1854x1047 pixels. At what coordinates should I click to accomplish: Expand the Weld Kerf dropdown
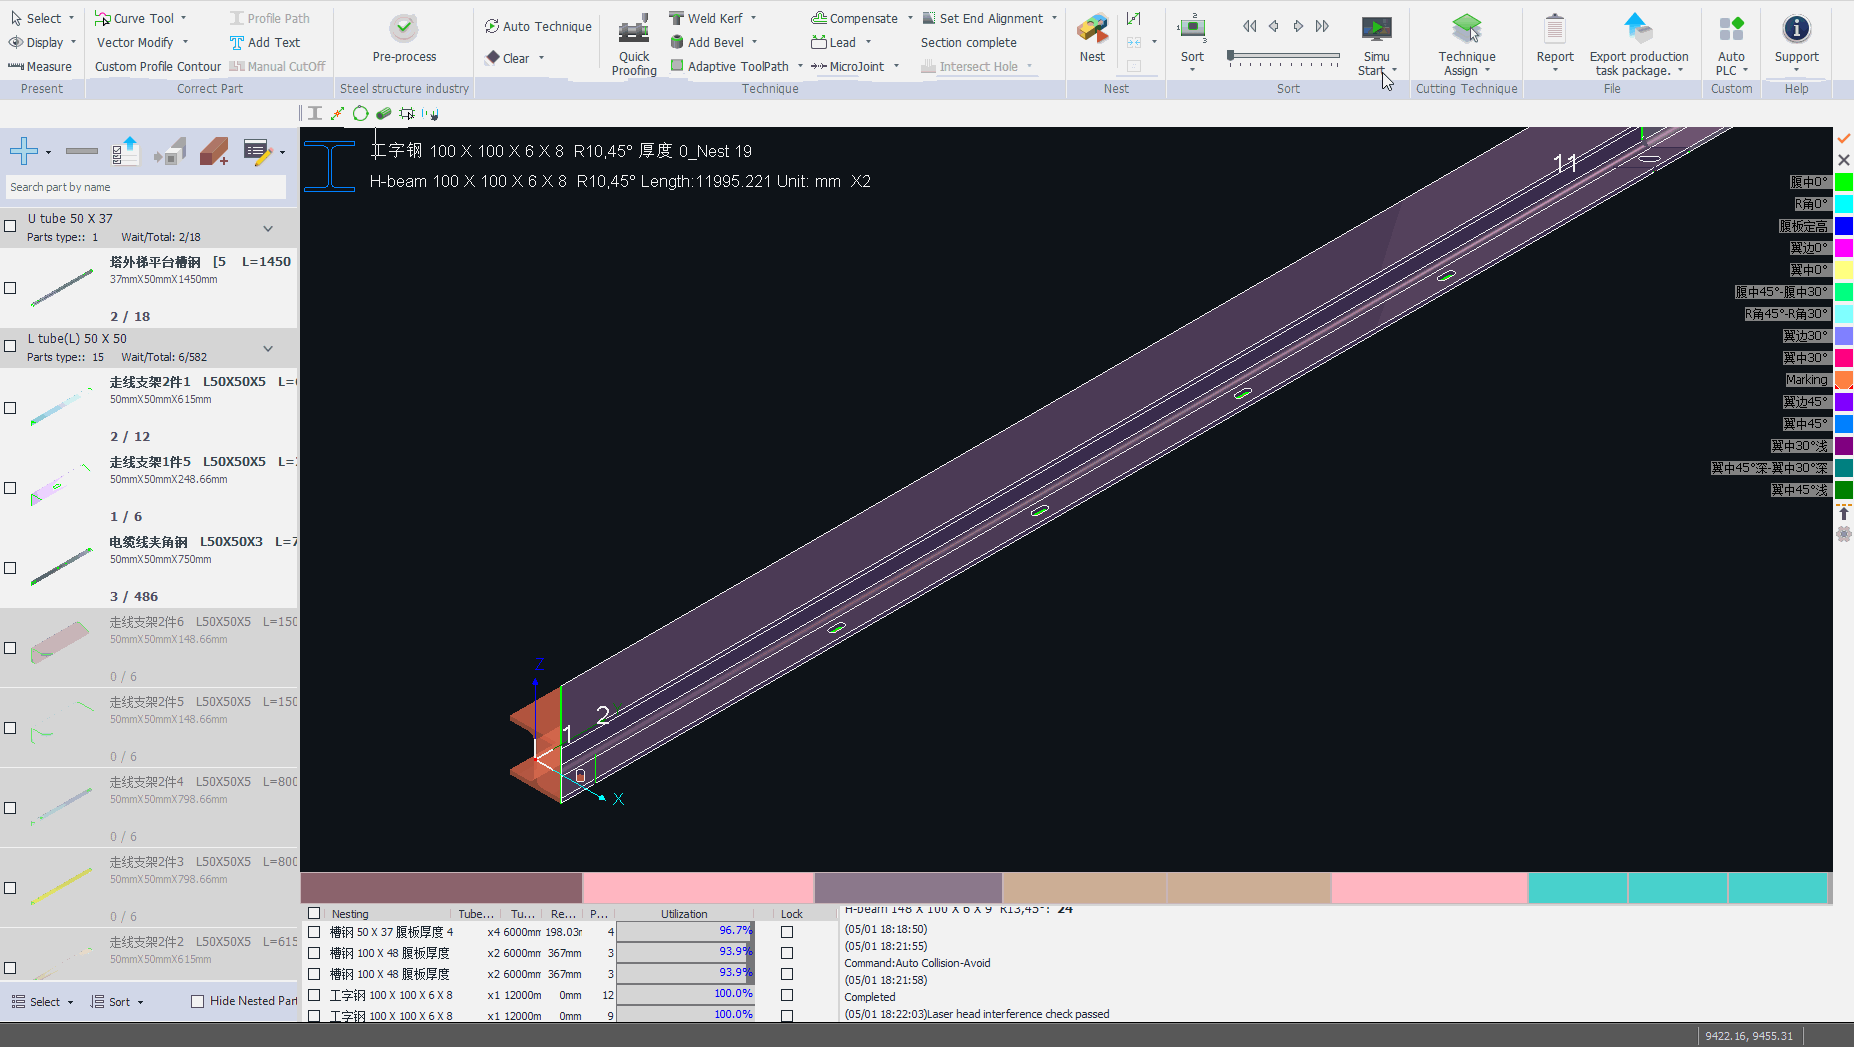(753, 18)
